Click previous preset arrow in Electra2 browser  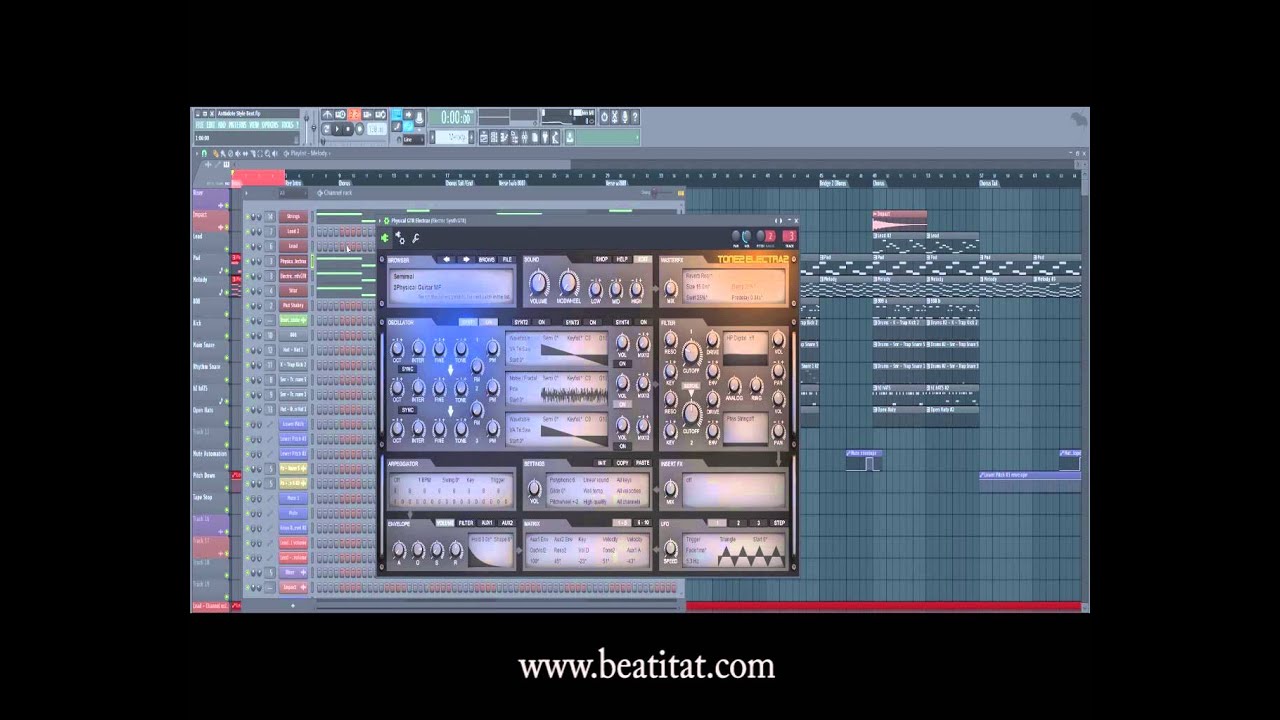[x=447, y=259]
